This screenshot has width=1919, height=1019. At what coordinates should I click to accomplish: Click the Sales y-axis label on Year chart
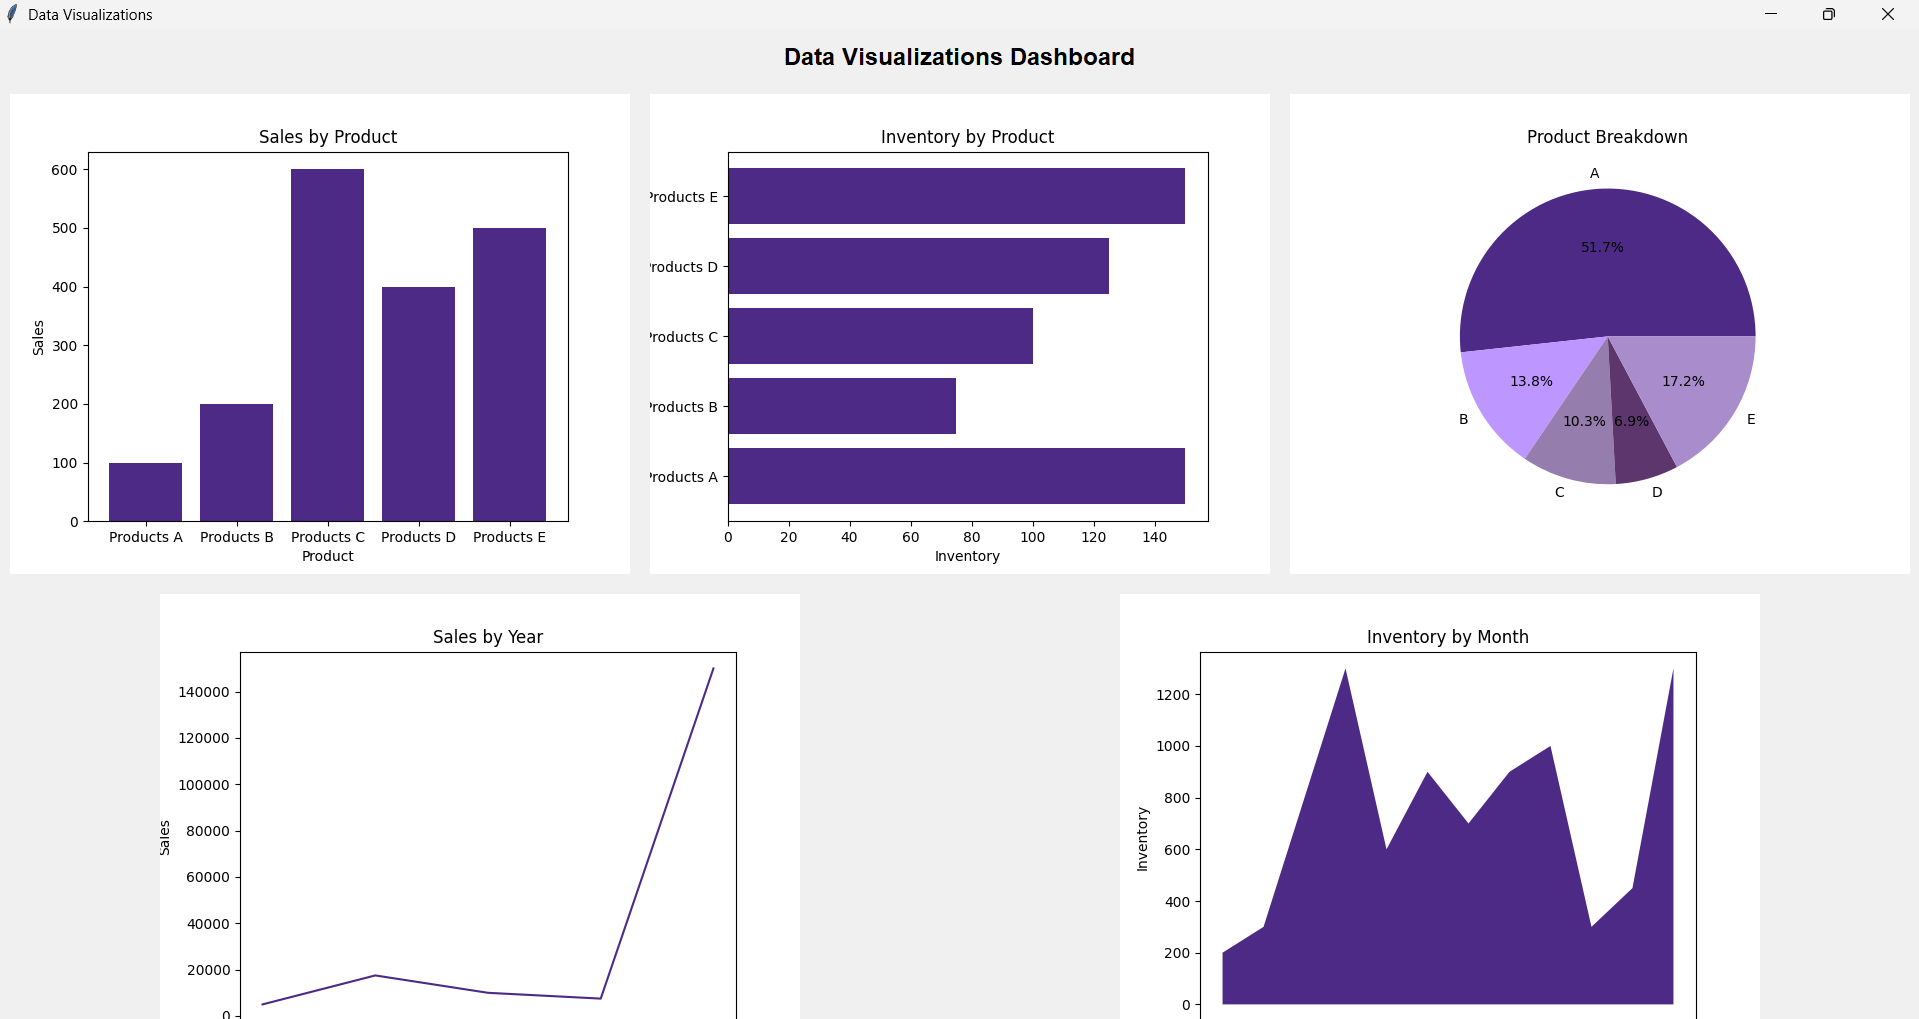pyautogui.click(x=165, y=838)
